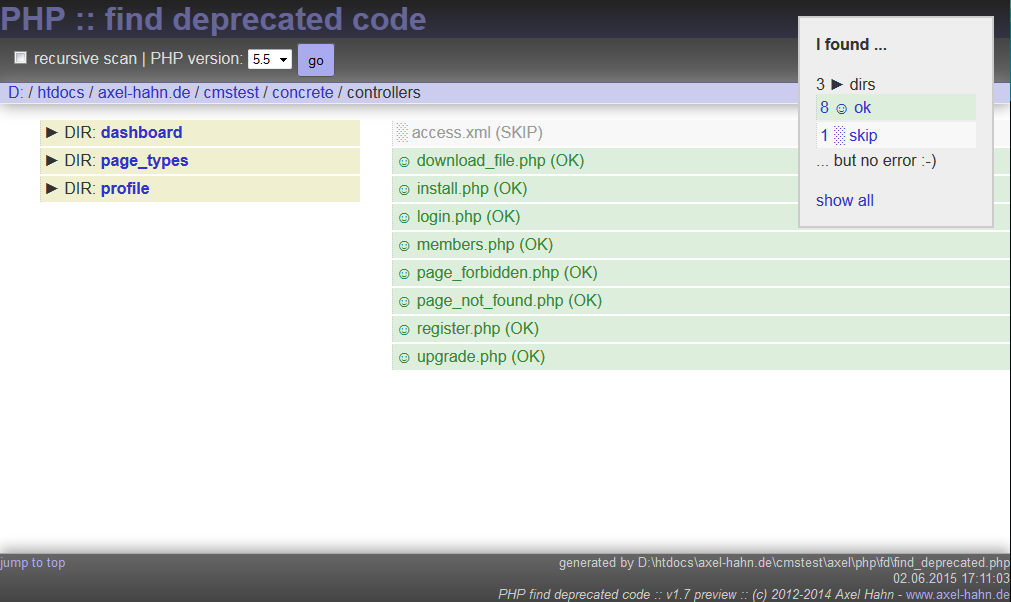Click the skip icon beside access.xml
Viewport: 1011px width, 602px height.
[402, 132]
